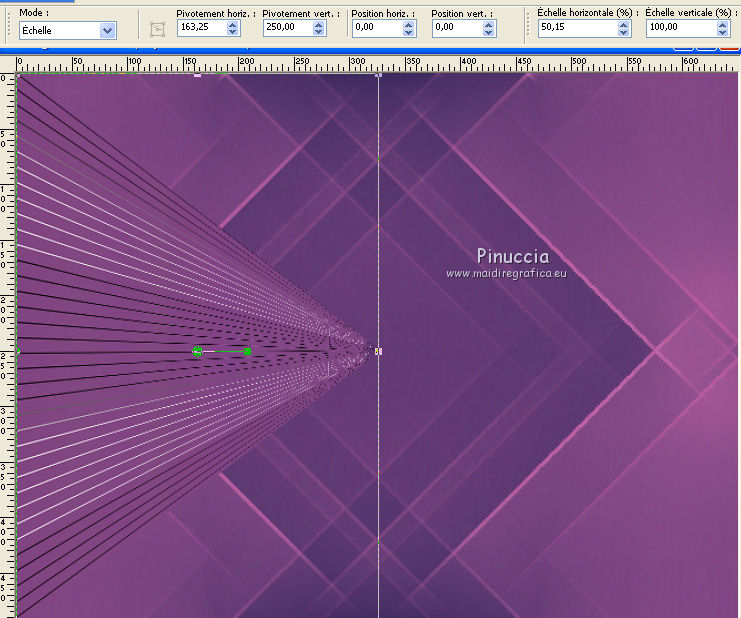Click the Échelle verticale (%) value field

point(682,27)
